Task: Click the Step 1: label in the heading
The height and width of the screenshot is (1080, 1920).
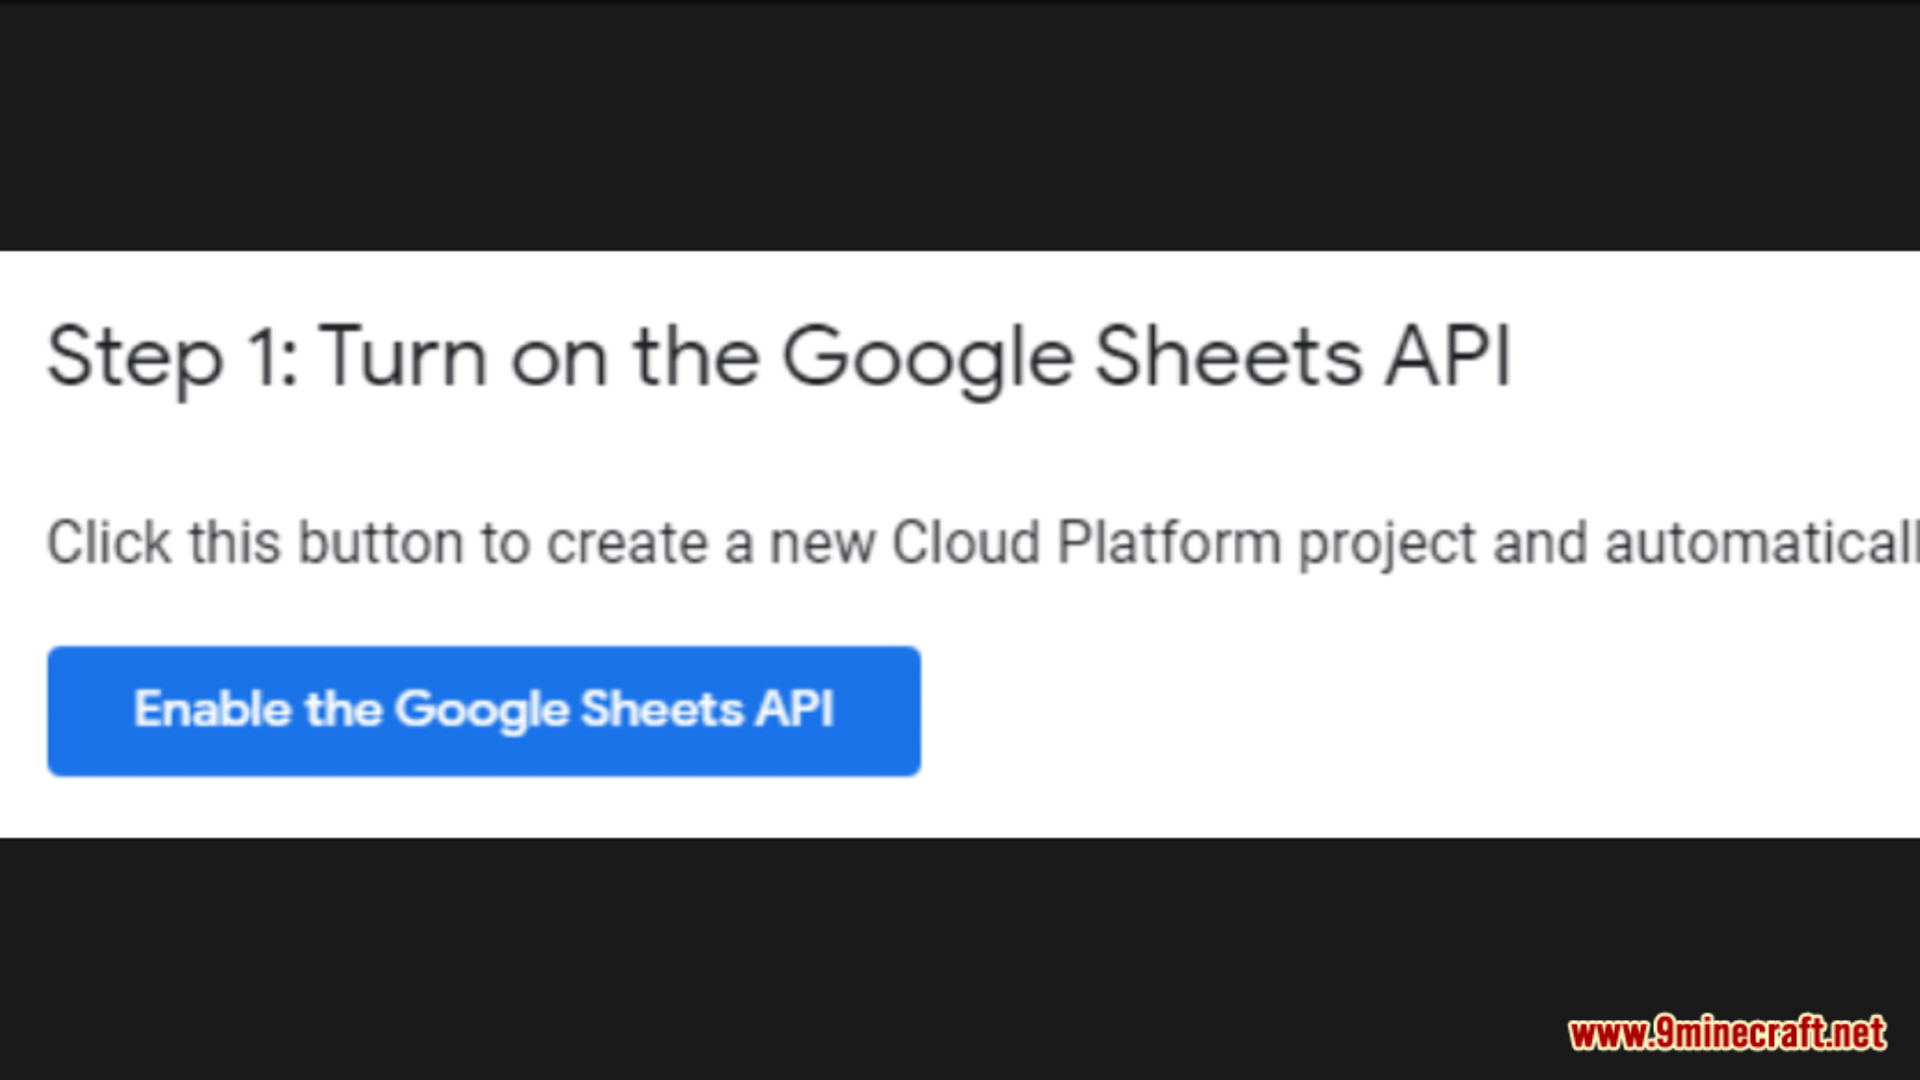Action: [x=172, y=358]
